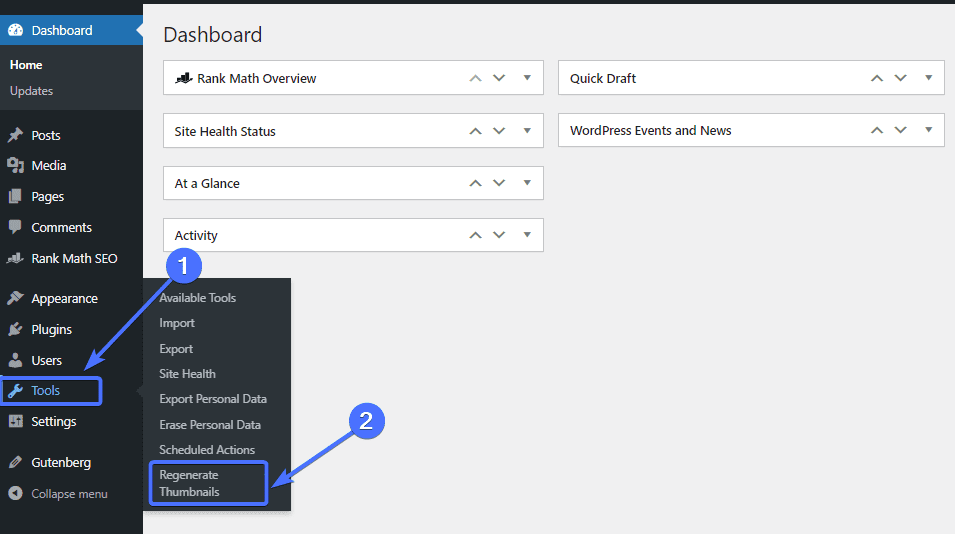Click the Users person icon
955x534 pixels.
click(x=15, y=360)
